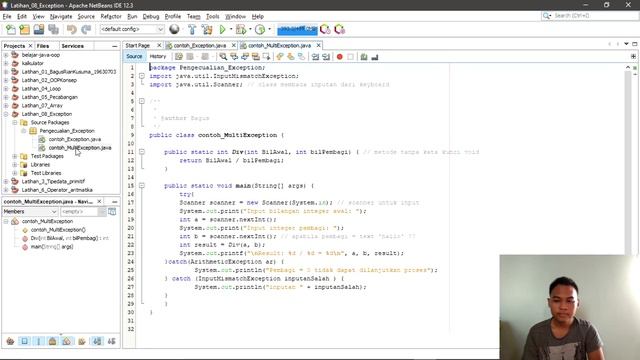Screen dimensions: 640x360
Task: Open the Run Project dropdown arrow
Action: (x=231, y=29)
